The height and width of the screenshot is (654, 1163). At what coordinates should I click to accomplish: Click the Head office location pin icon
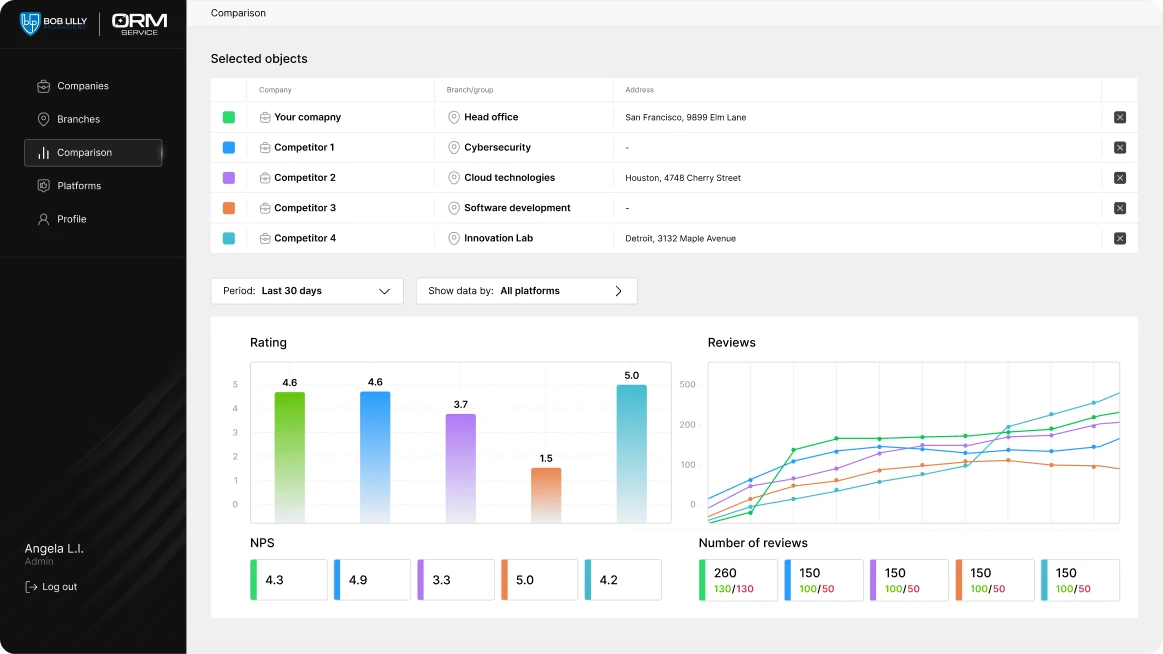point(454,117)
